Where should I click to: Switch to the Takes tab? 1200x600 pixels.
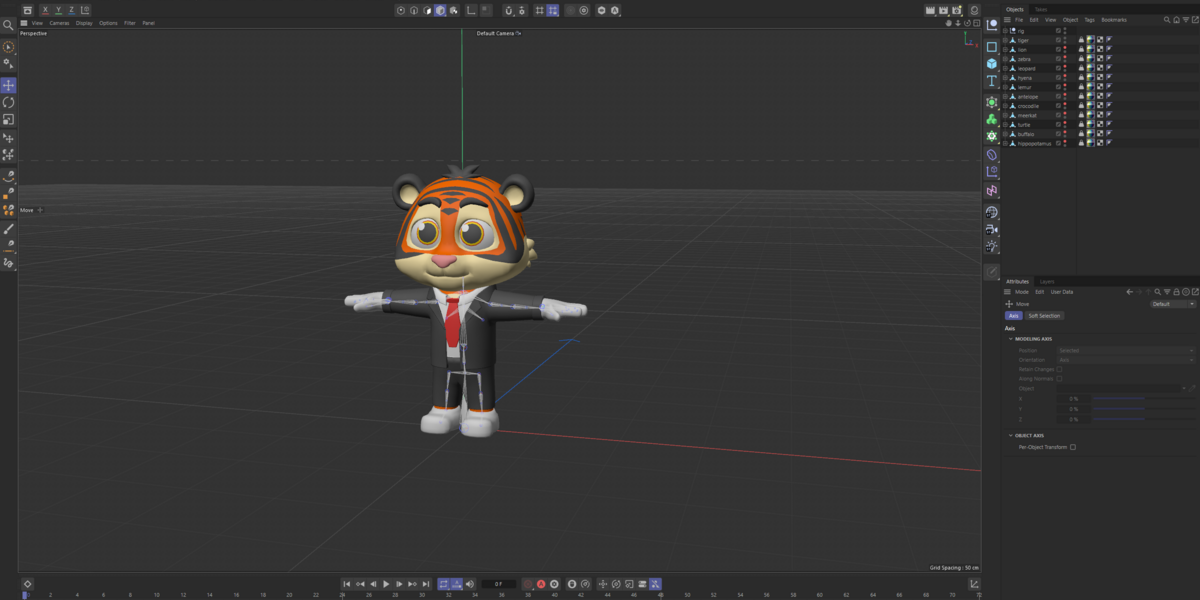(1041, 9)
